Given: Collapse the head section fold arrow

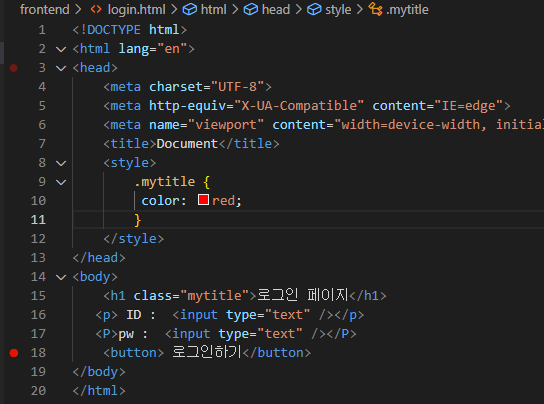Looking at the screenshot, I should 61,68.
